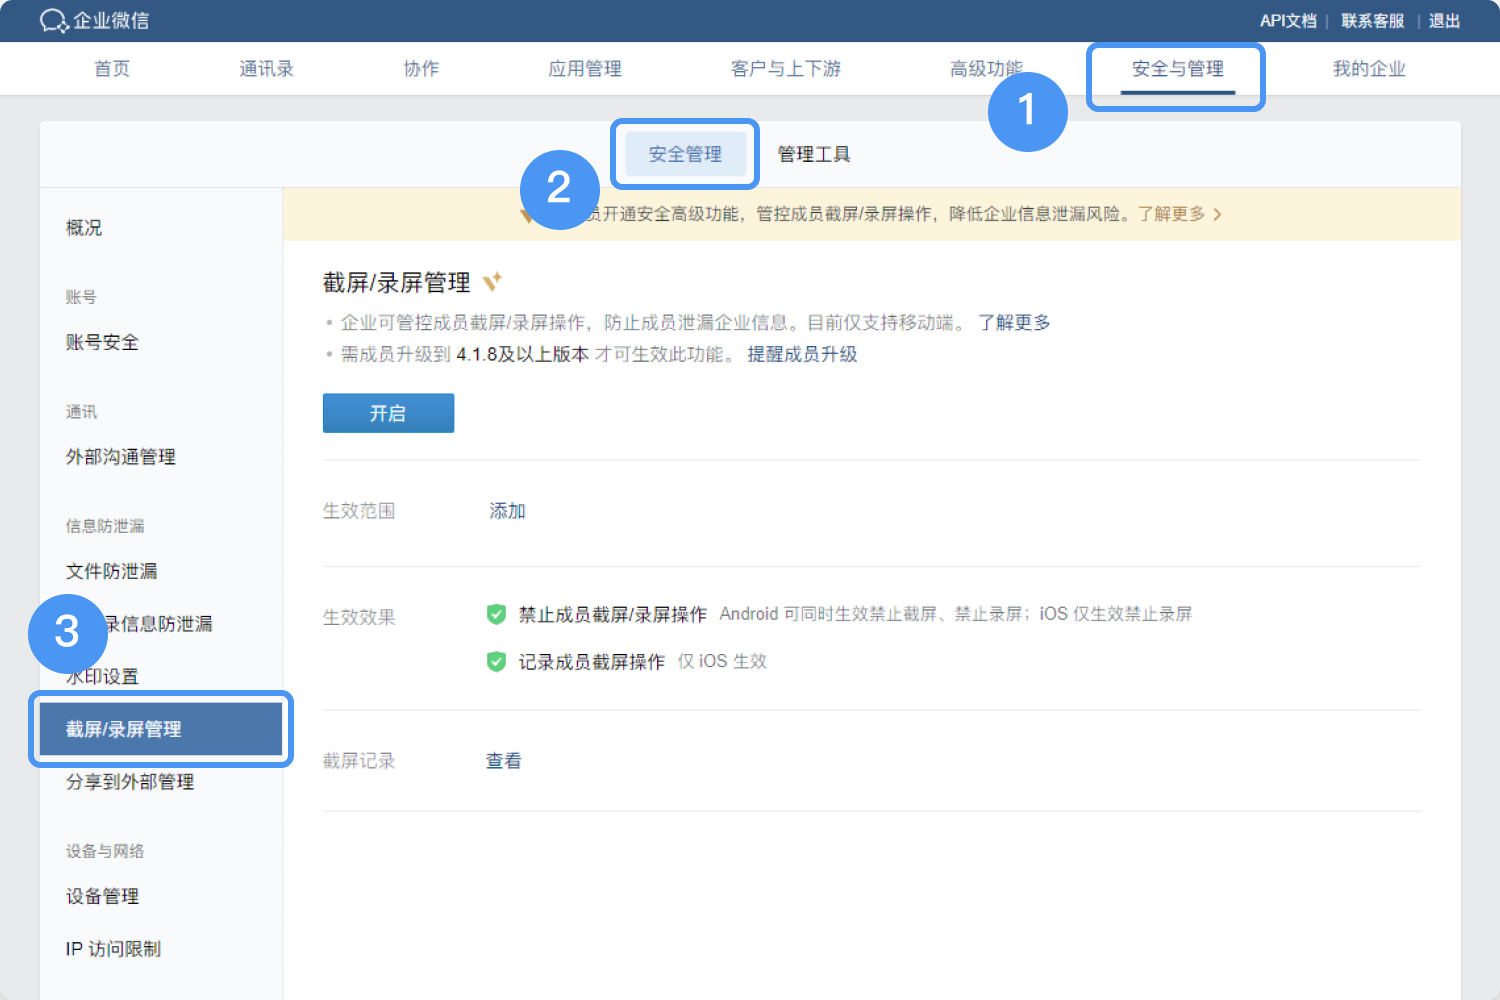
Task: Open the 安全与管理 navigation menu
Action: 1176,69
